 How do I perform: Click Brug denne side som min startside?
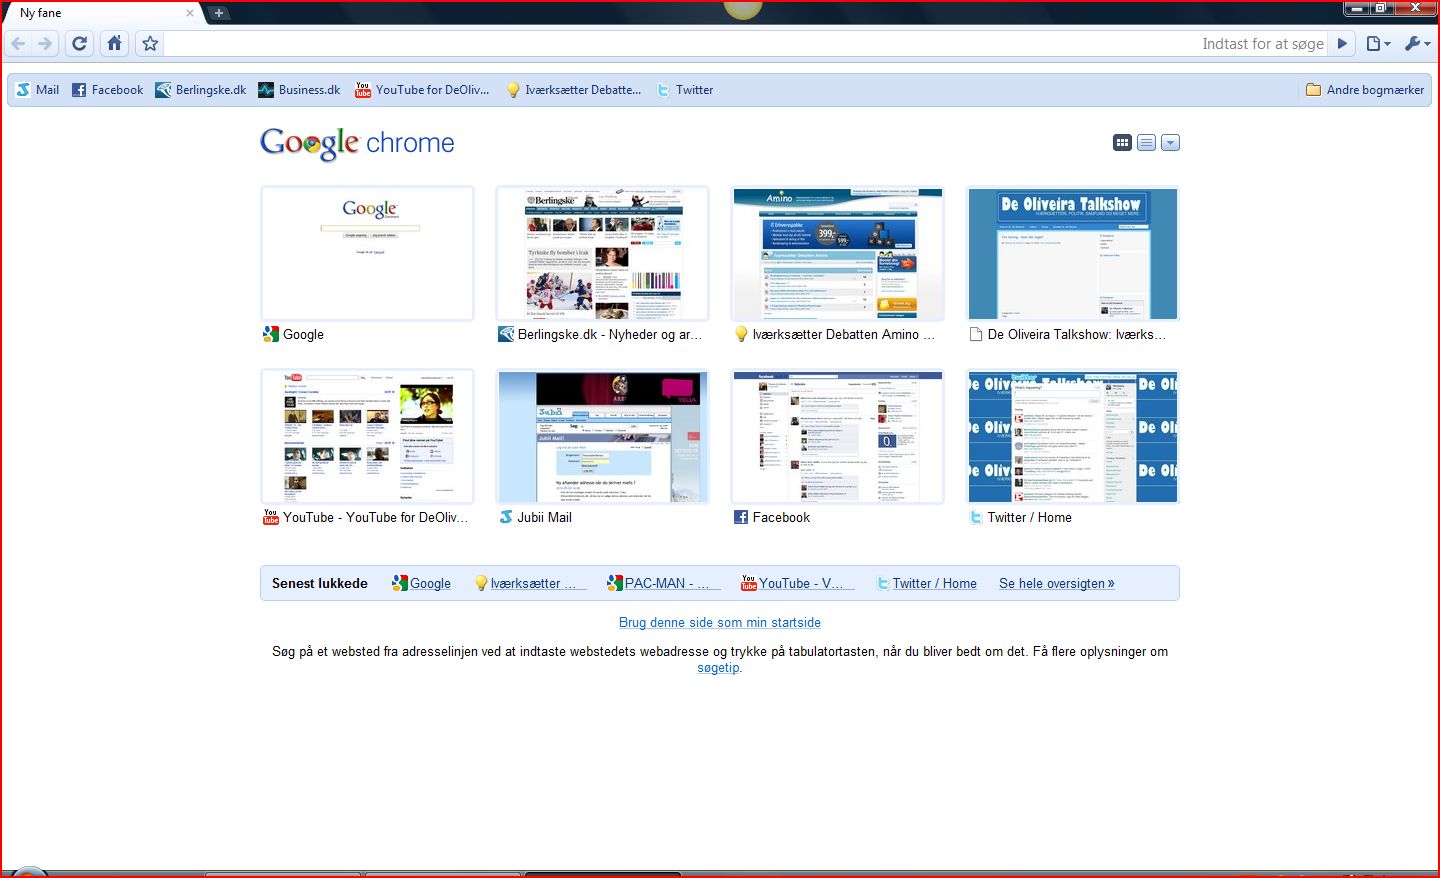(x=720, y=623)
